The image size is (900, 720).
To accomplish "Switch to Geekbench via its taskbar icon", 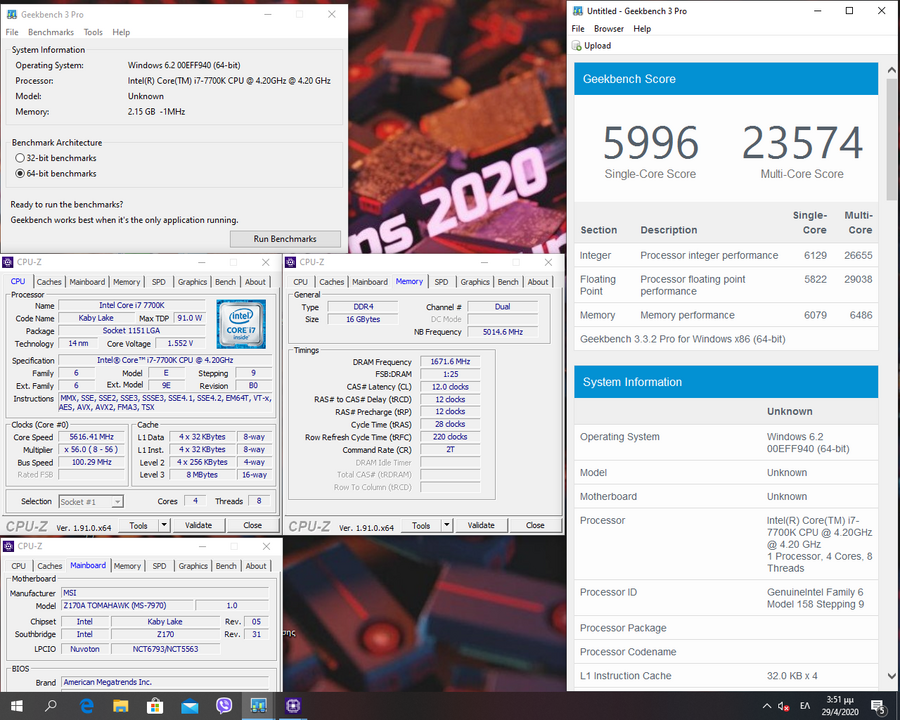I will 258,706.
